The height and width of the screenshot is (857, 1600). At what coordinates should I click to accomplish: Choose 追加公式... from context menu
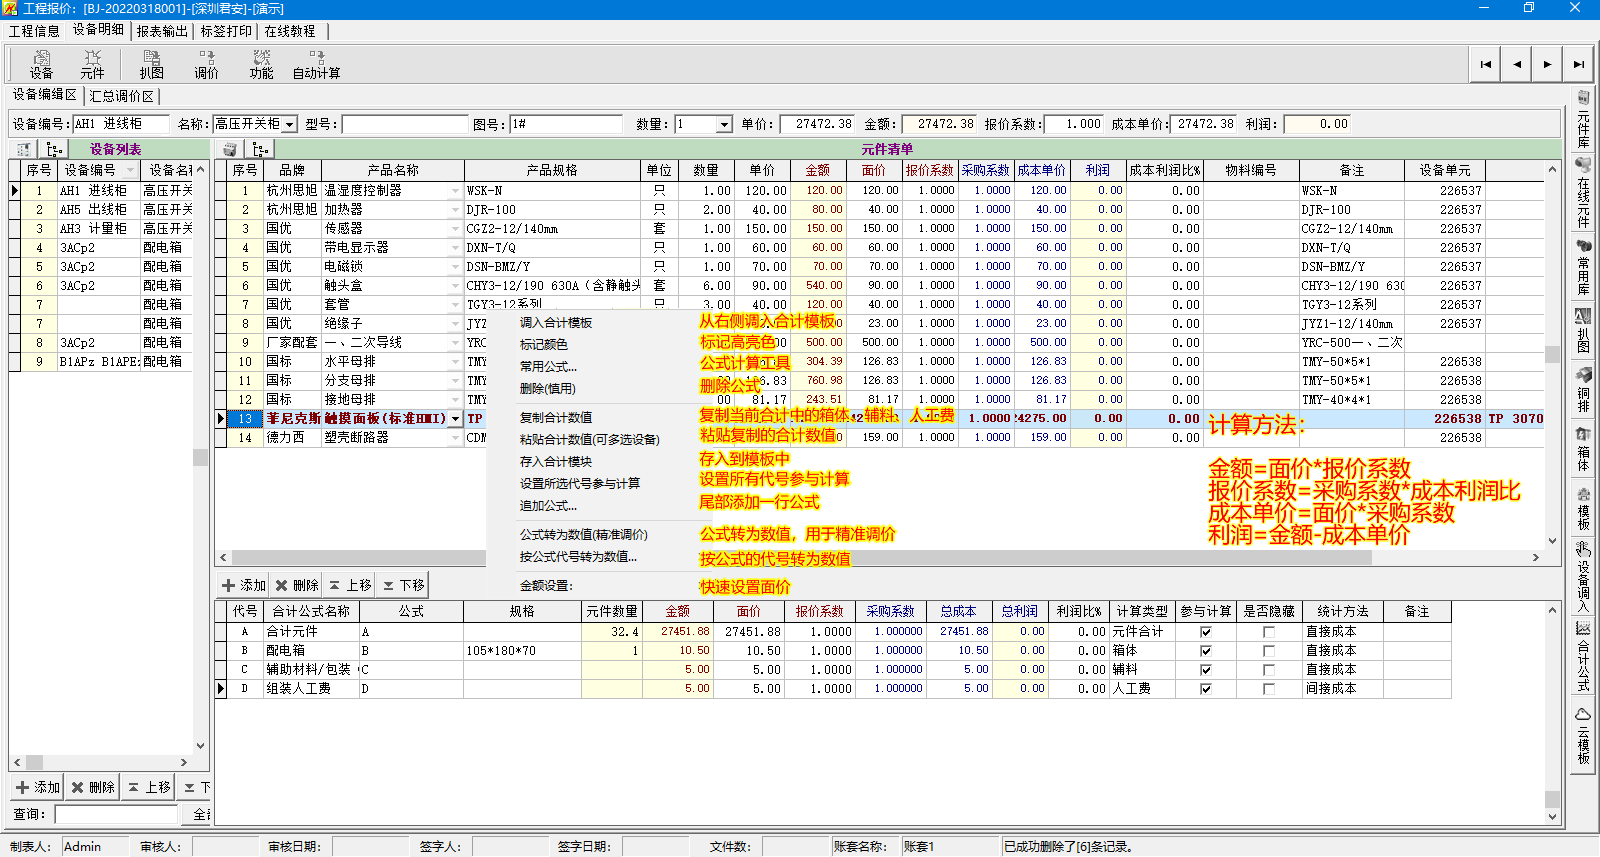click(548, 505)
